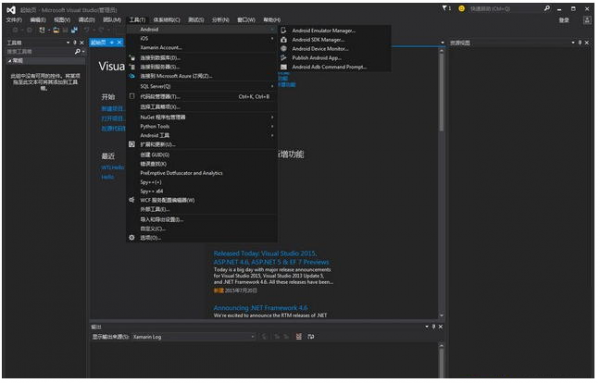Open recent project WTLHello link
This screenshot has height=383, width=600.
coord(113,168)
